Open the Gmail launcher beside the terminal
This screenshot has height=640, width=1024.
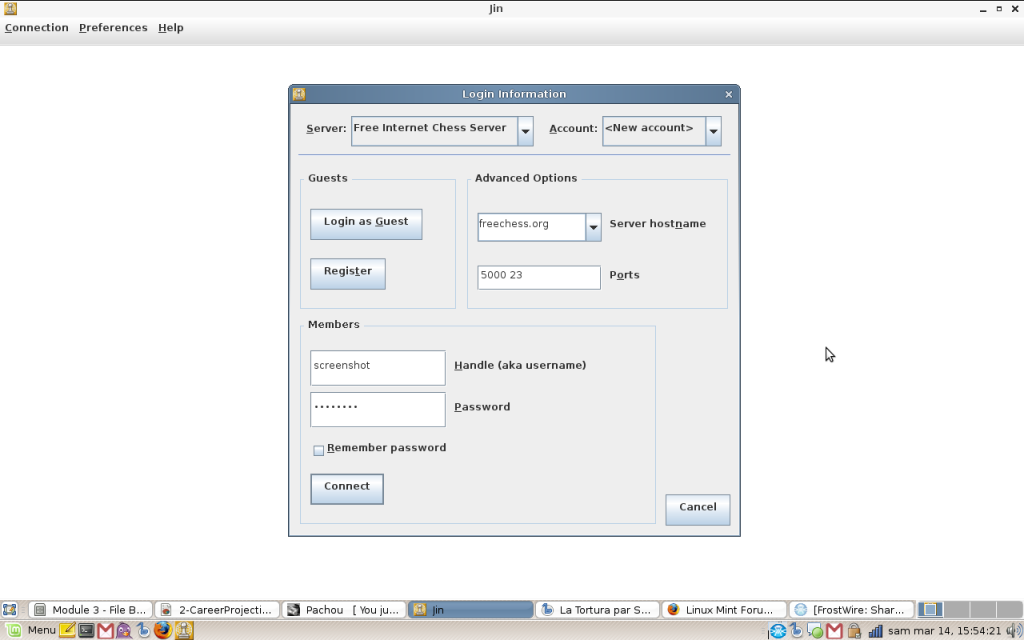pos(105,630)
